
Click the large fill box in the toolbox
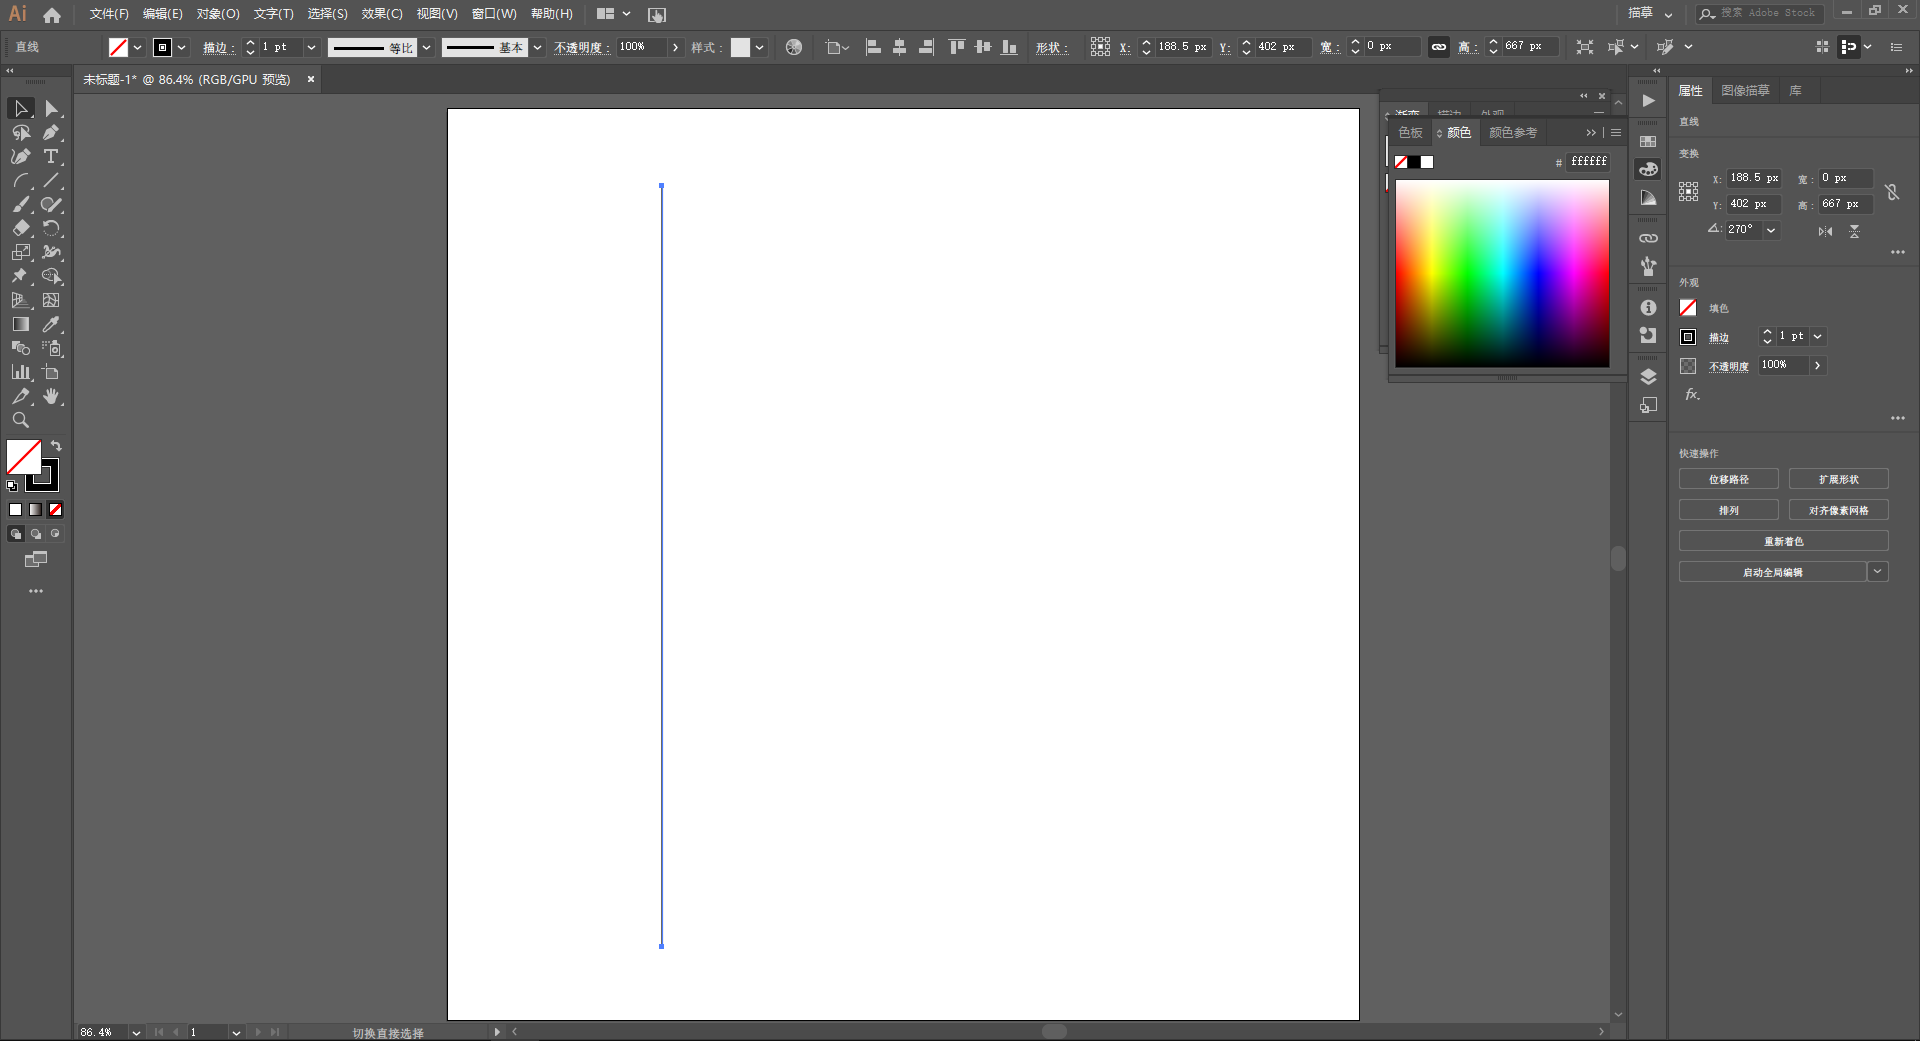point(23,457)
